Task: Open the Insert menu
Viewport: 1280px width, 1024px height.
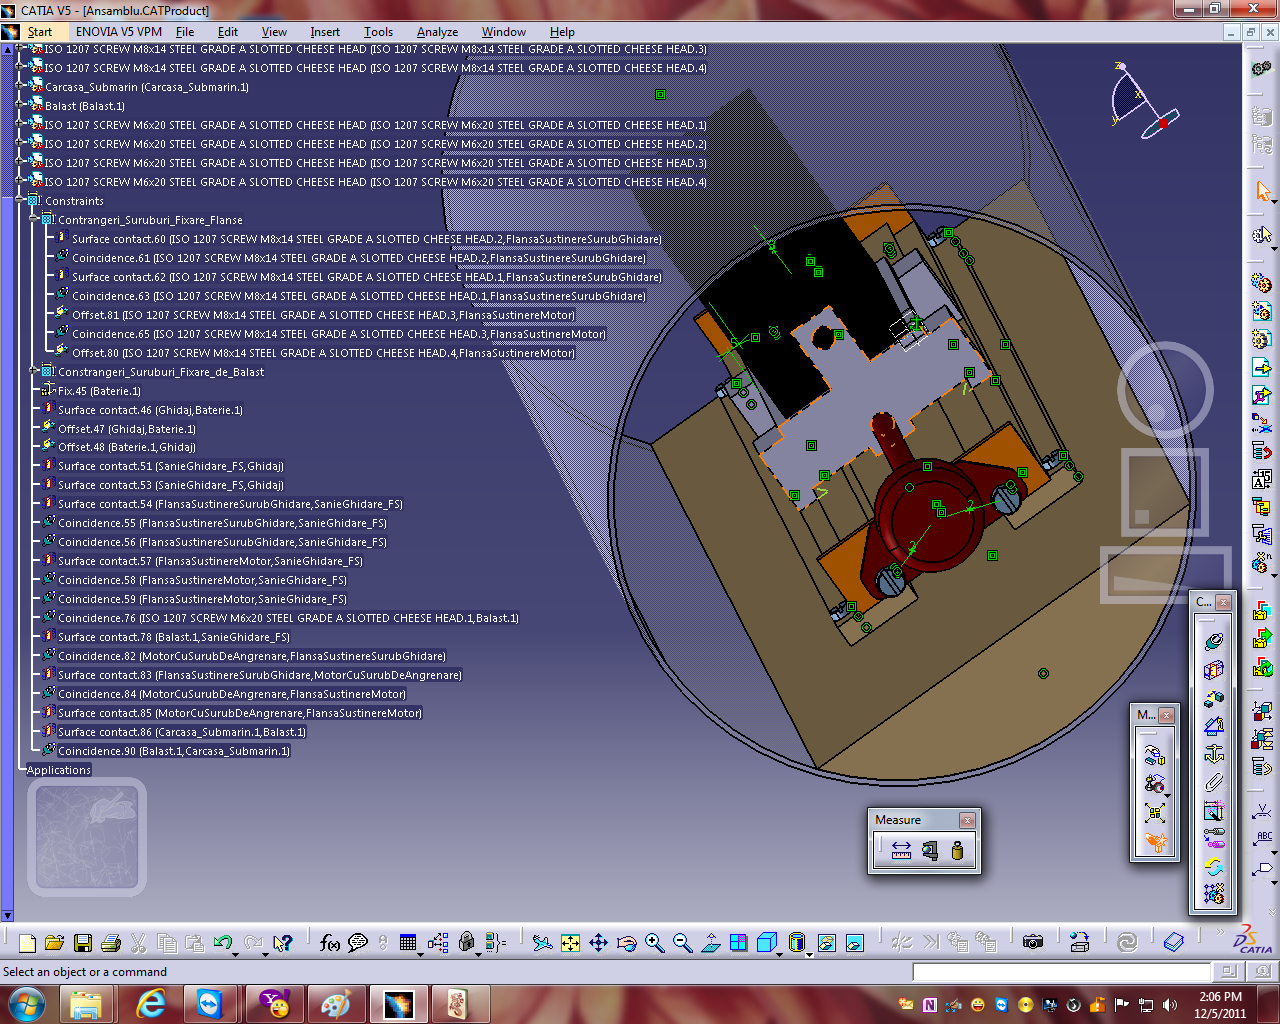Action: (325, 31)
